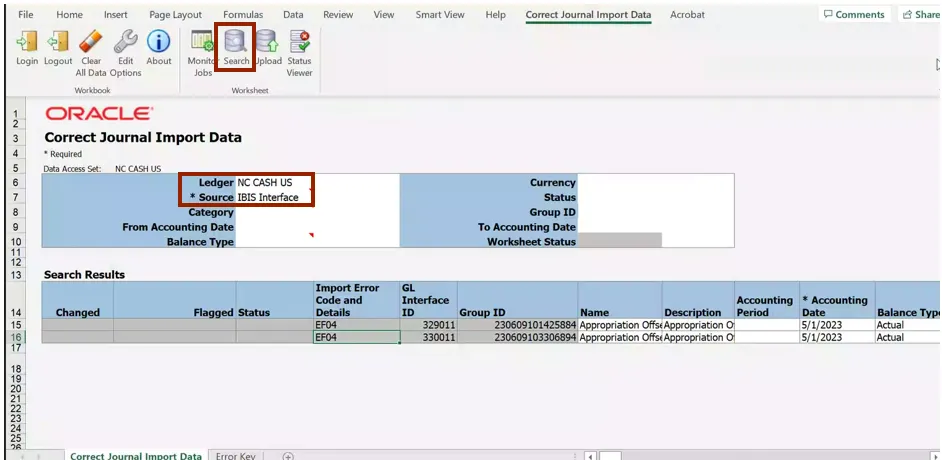Viewport: 942px width, 460px height.
Task: Click the Comments button
Action: 853,15
